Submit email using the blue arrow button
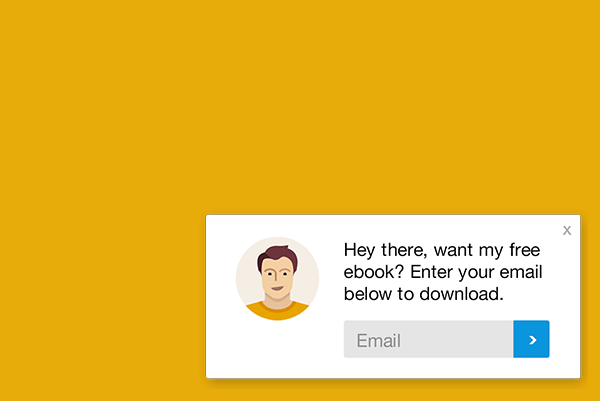The width and height of the screenshot is (600, 401). click(531, 339)
